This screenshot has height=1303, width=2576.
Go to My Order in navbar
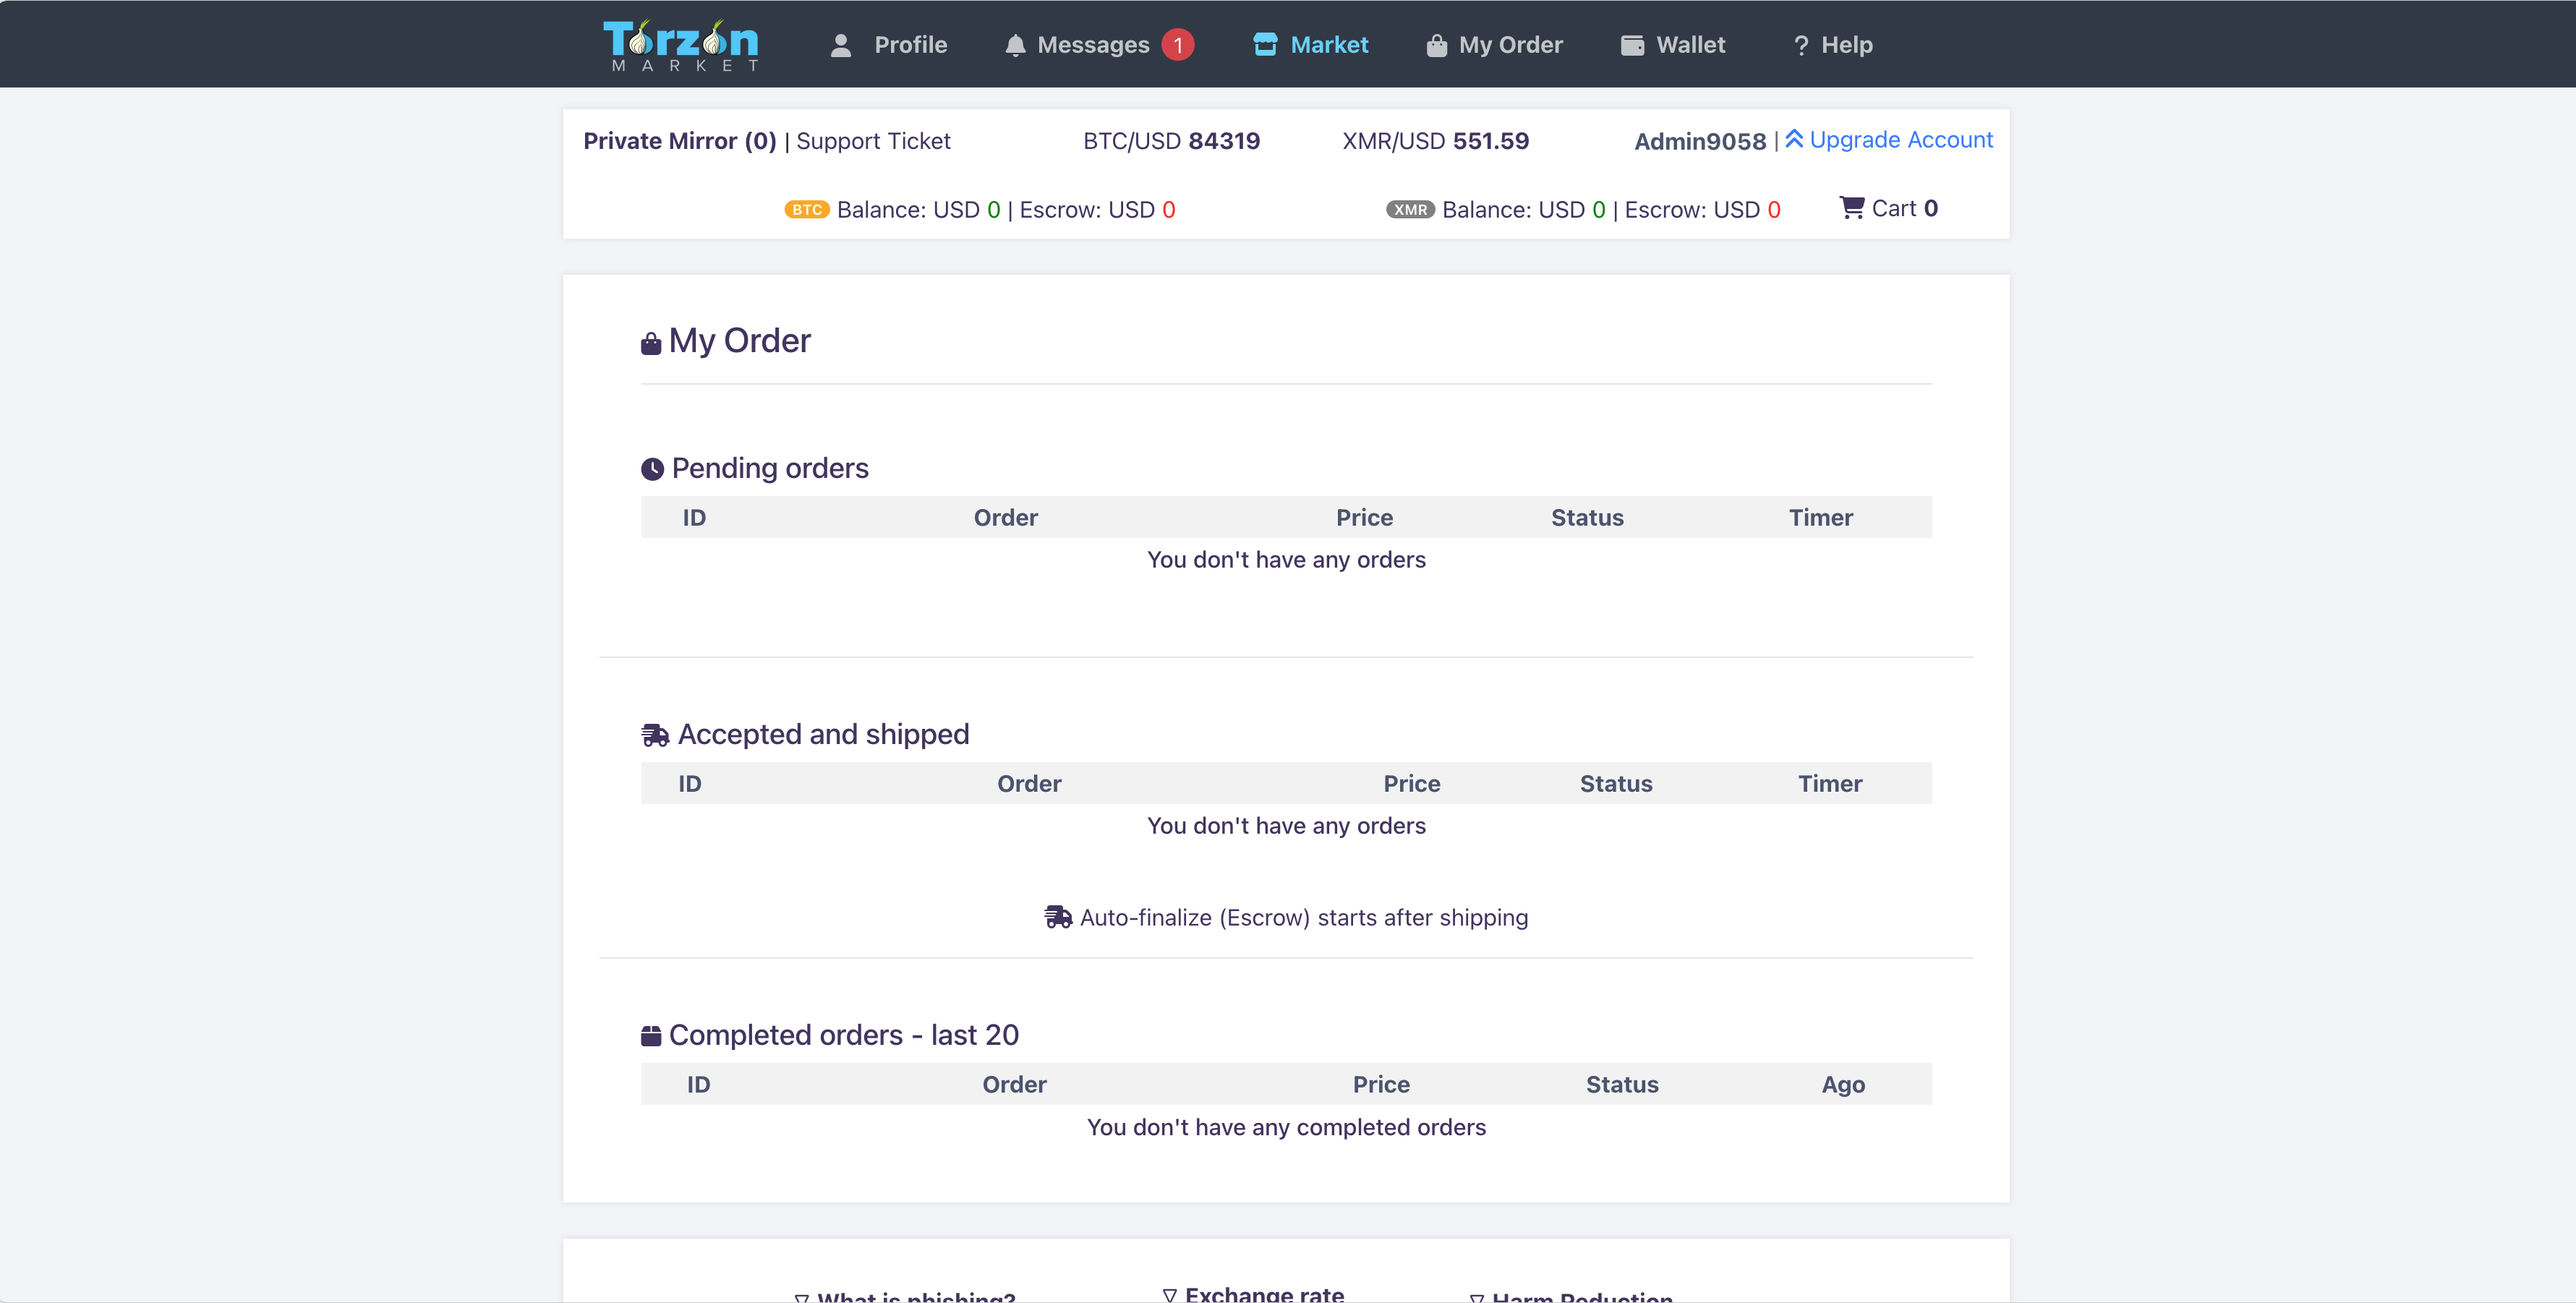[1494, 45]
